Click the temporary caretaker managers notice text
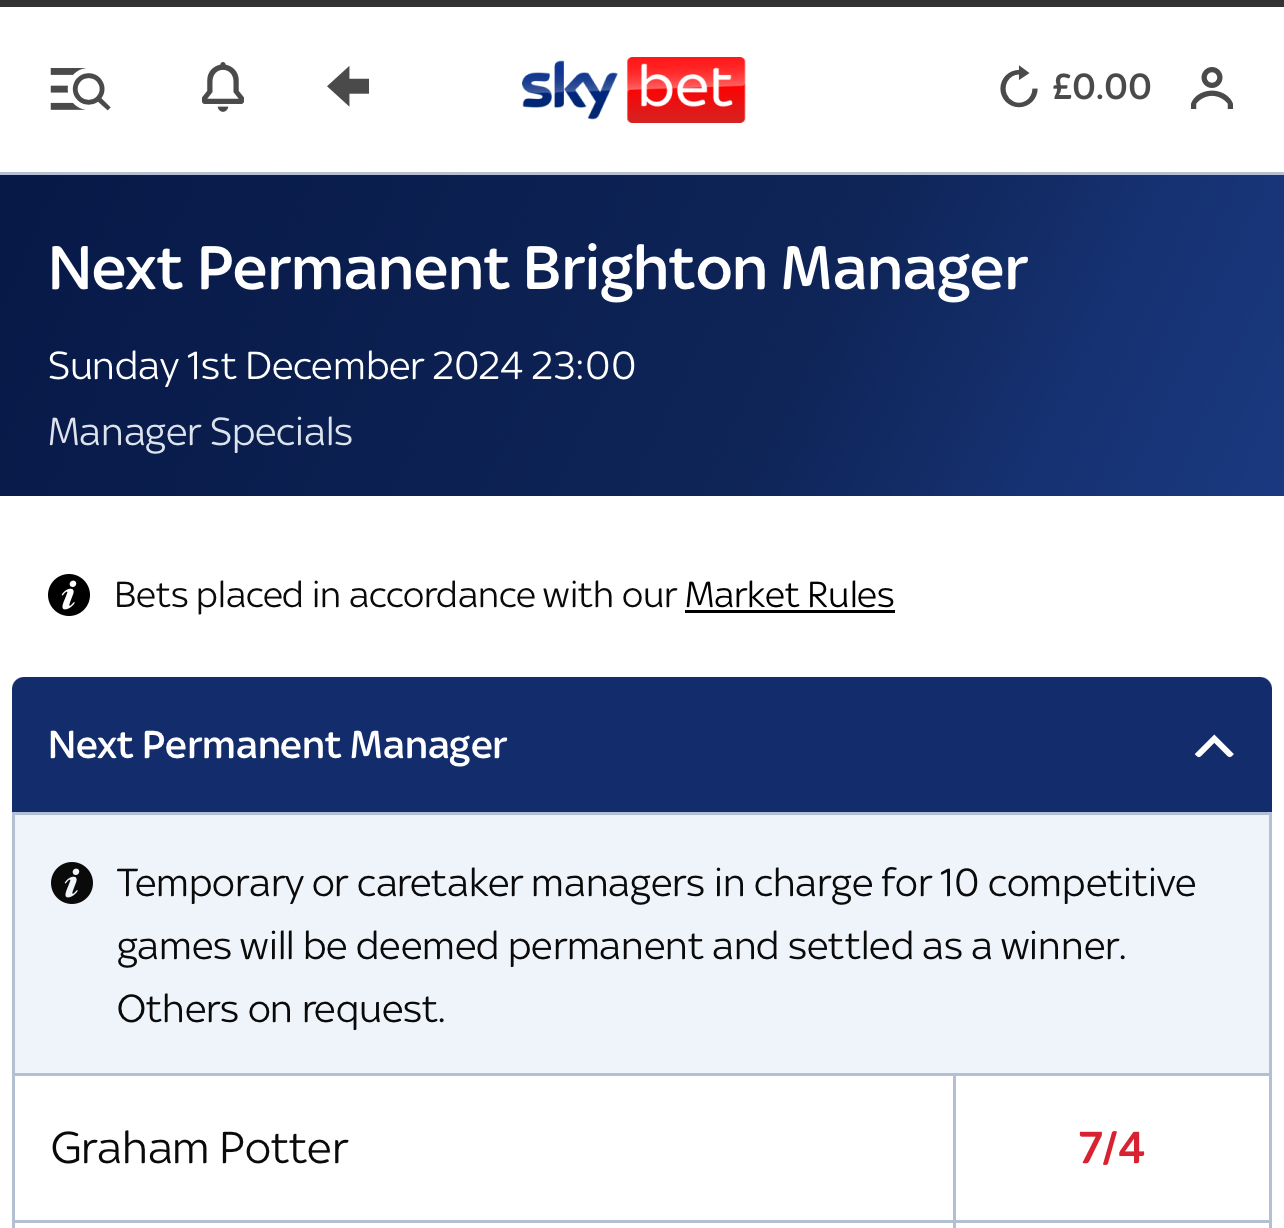This screenshot has height=1228, width=1284. (656, 946)
